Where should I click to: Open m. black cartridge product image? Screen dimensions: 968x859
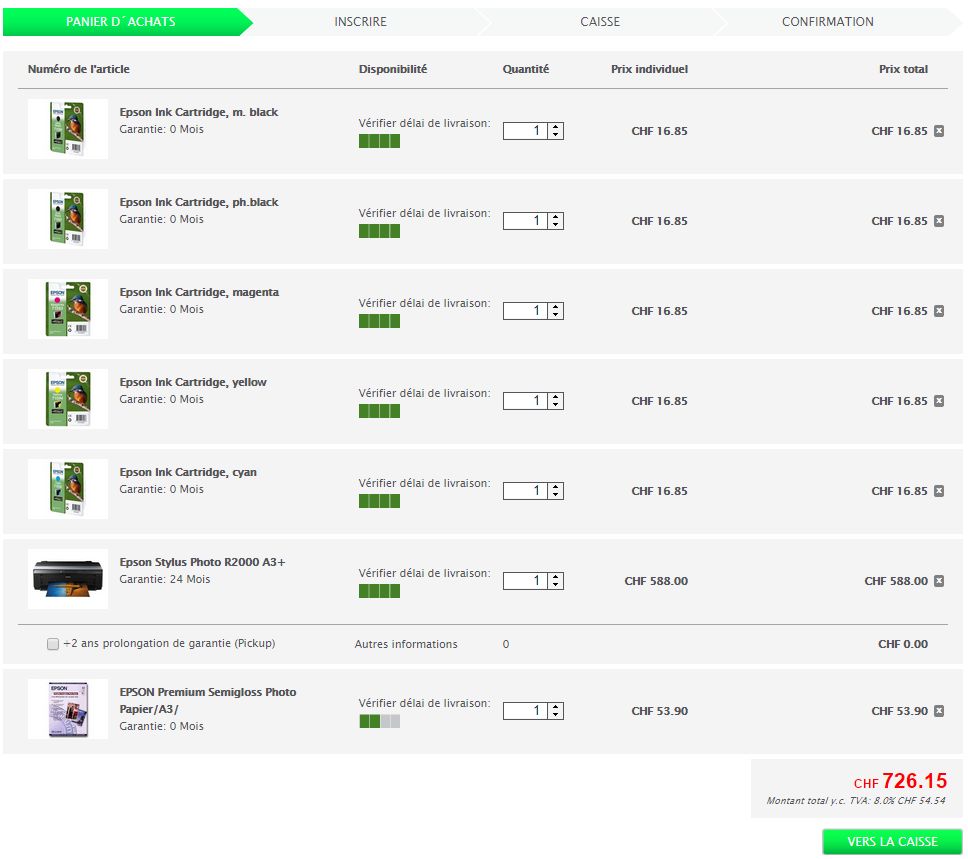pyautogui.click(x=68, y=129)
